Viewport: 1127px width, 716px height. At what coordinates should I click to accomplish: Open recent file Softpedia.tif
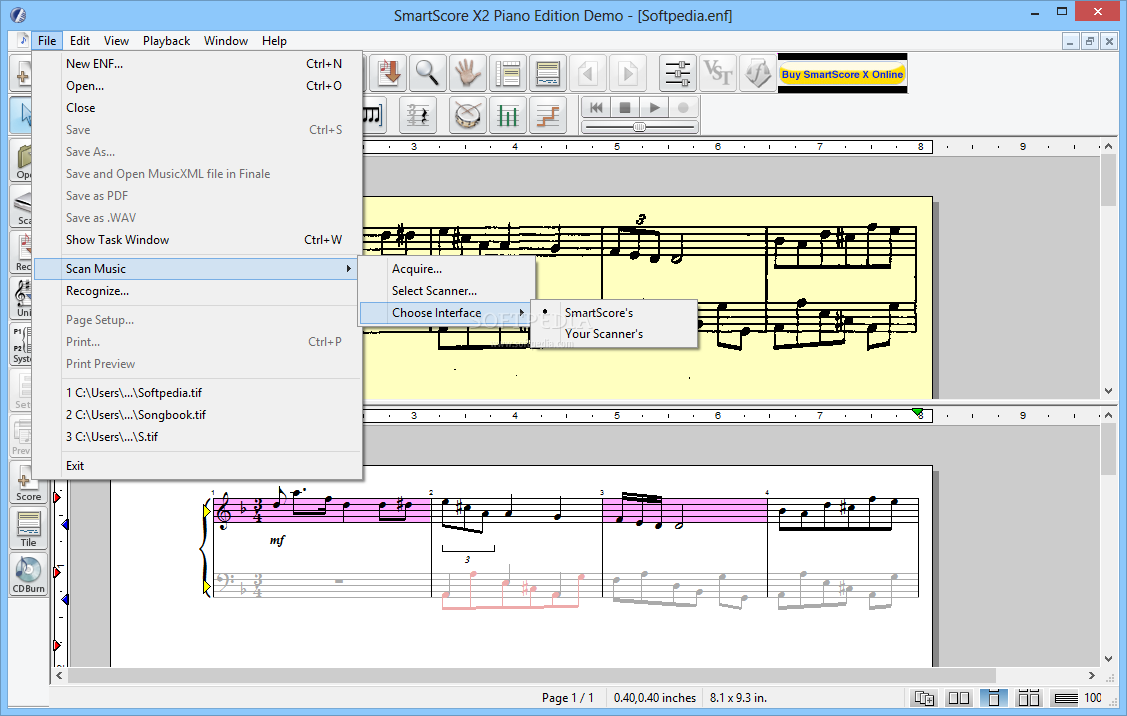pyautogui.click(x=196, y=393)
